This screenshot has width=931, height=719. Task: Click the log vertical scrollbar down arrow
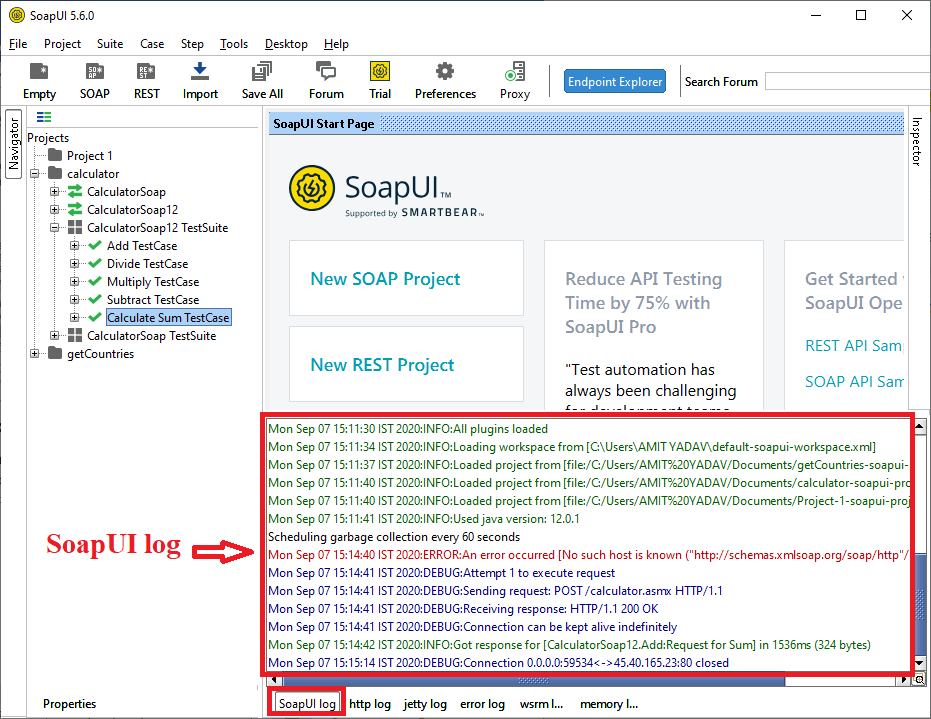[920, 663]
